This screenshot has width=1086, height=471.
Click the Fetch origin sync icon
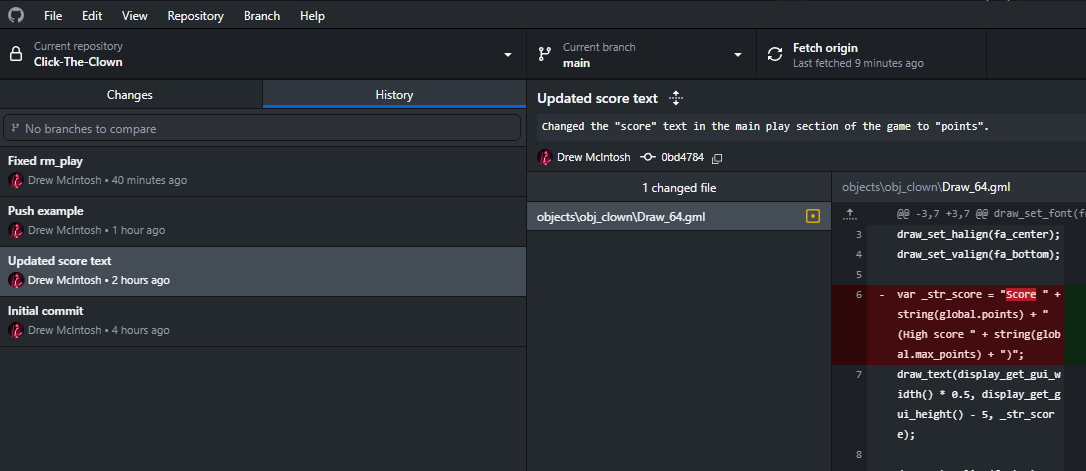coord(775,54)
